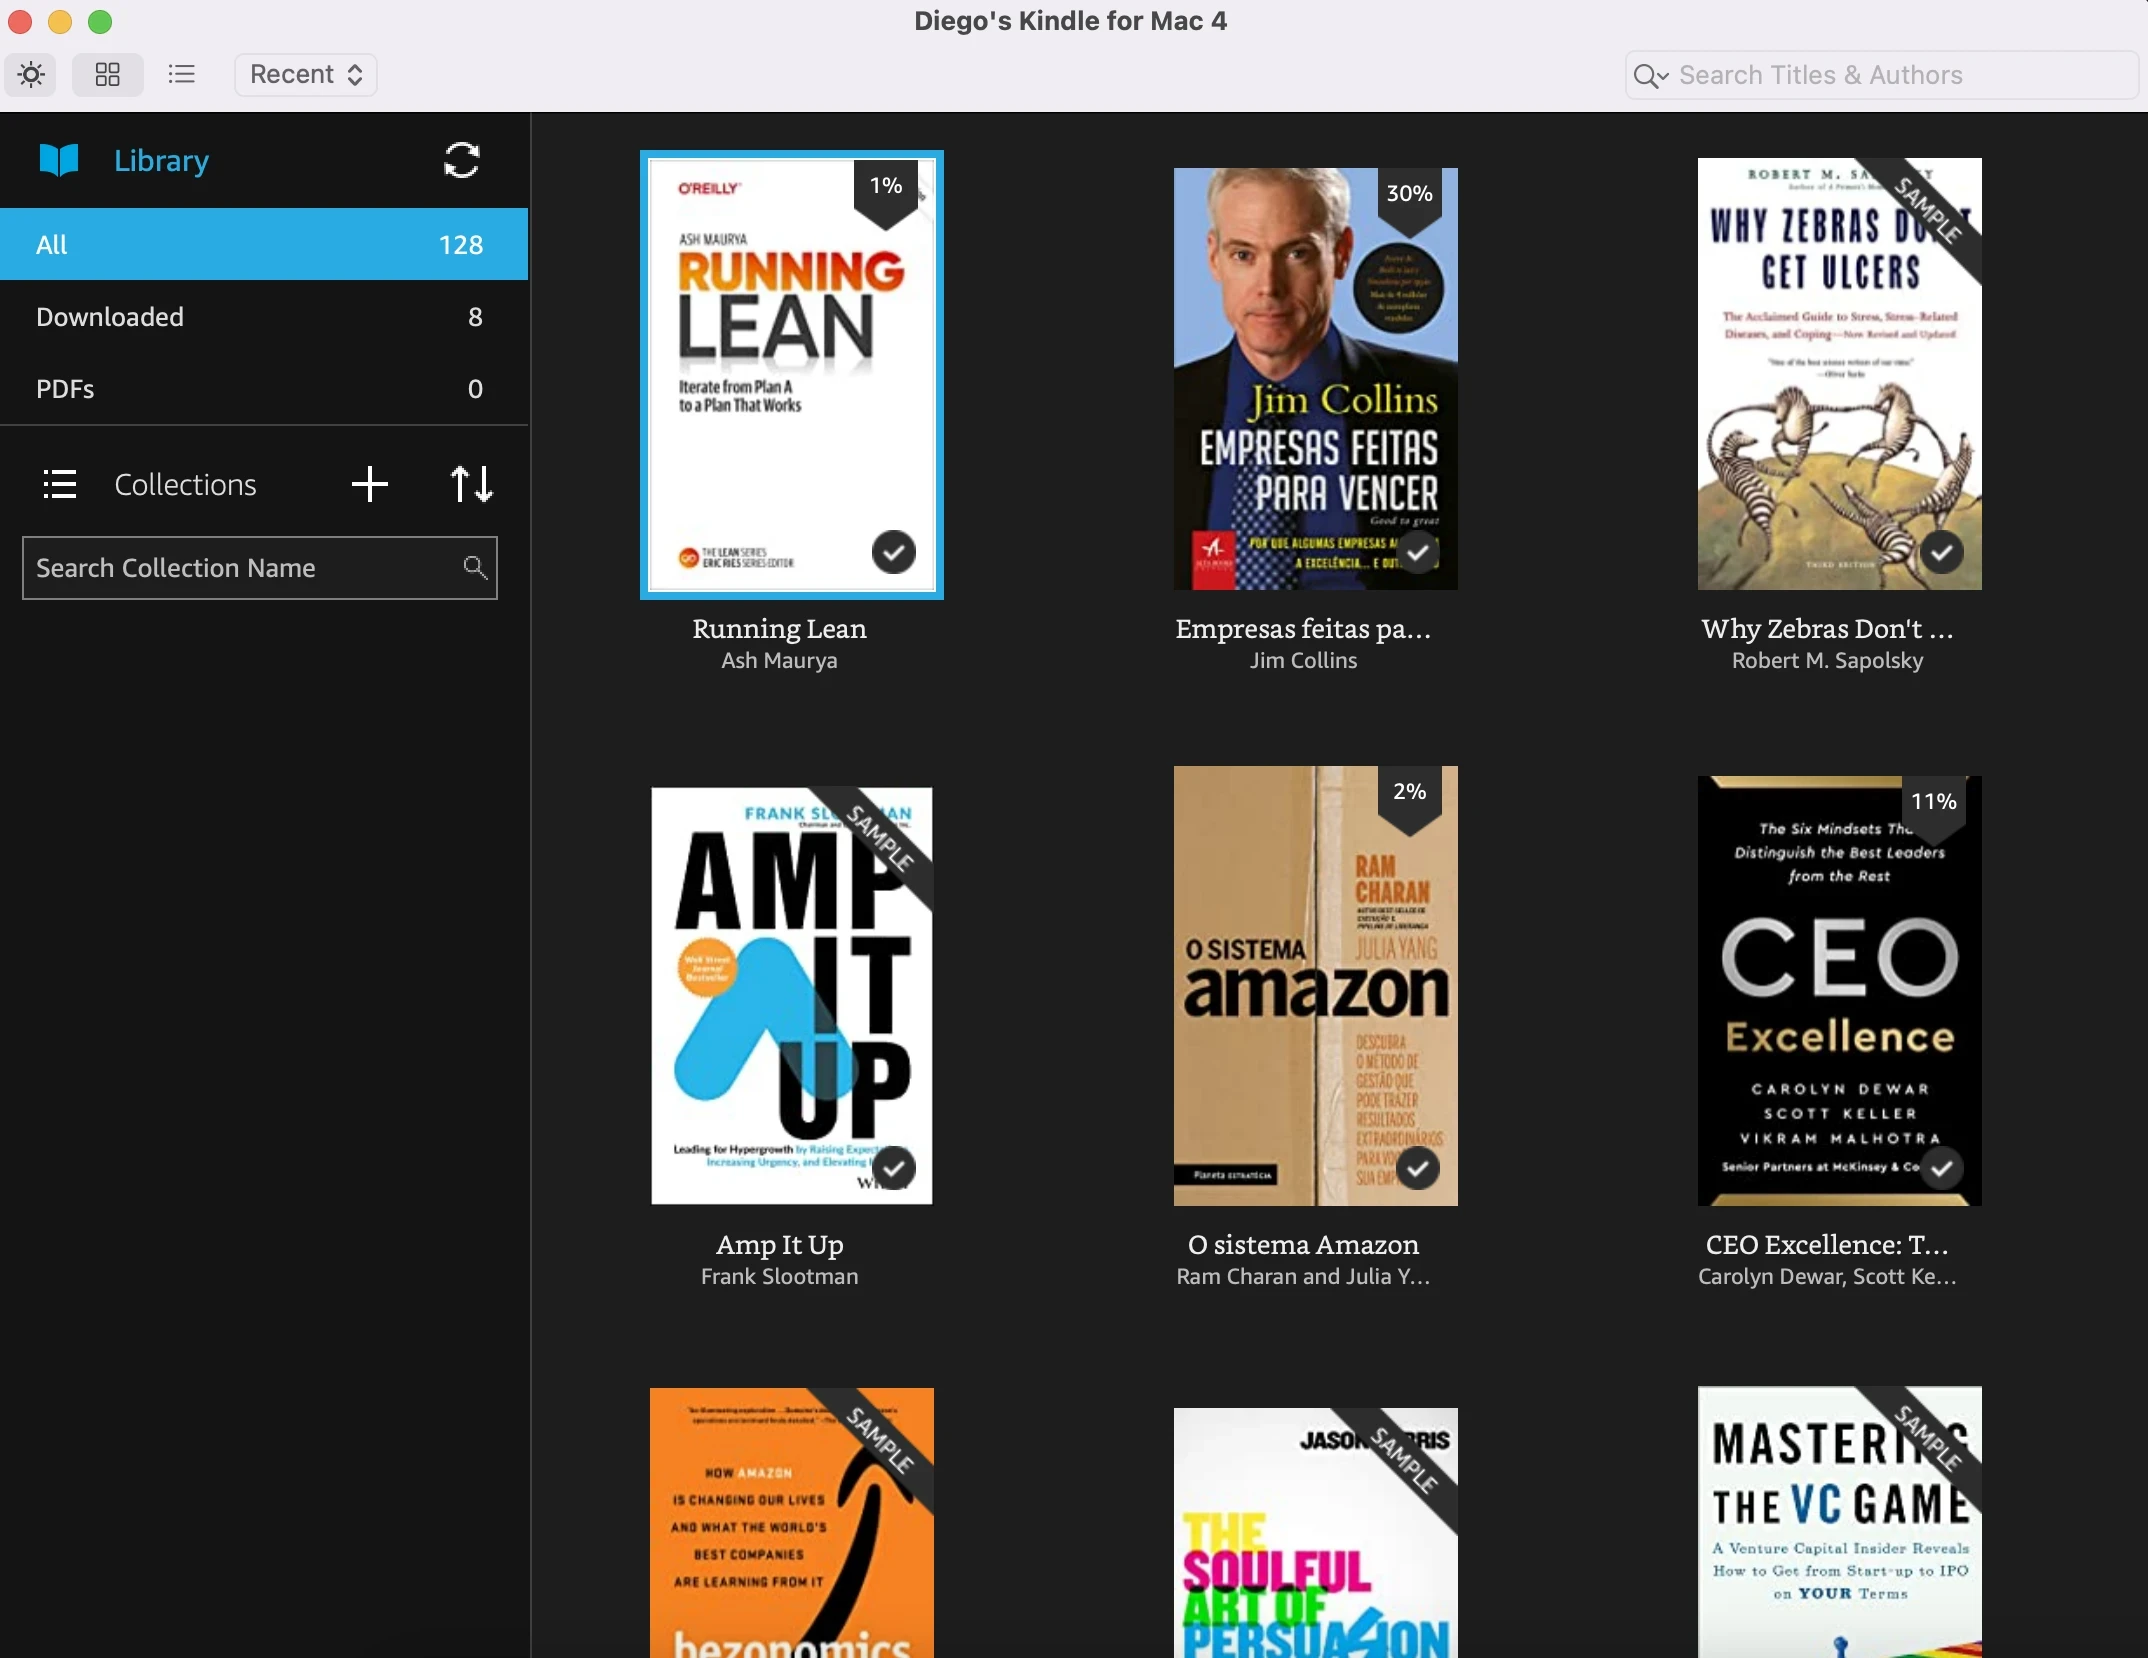Click SAMPLE ribbon on Bezonomics cover
Viewport: 2148px width, 1658px height.
tap(880, 1440)
